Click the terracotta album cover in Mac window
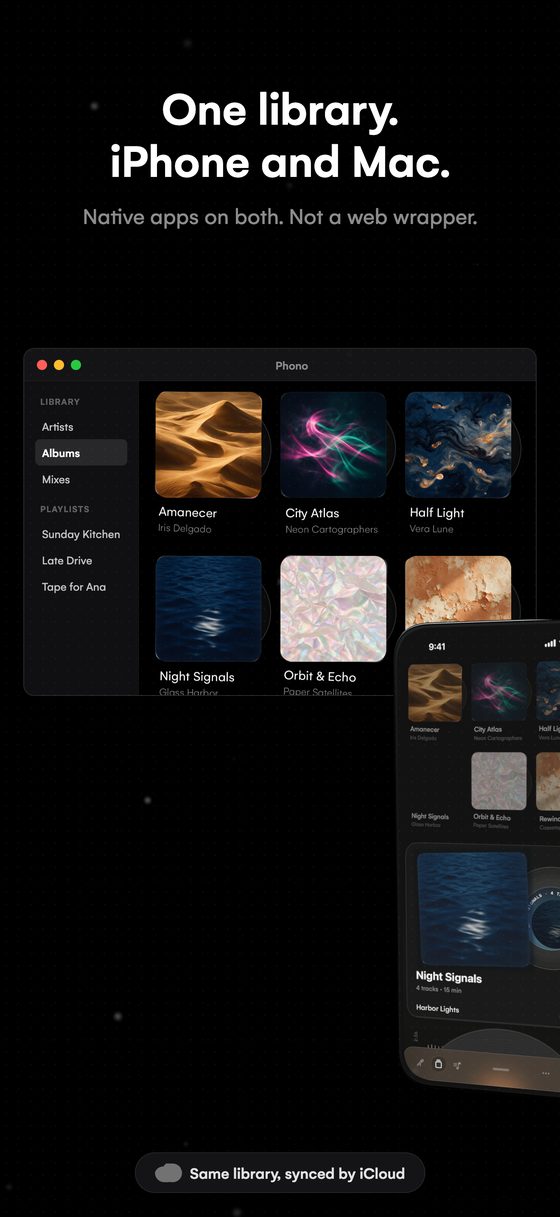 coord(458,590)
